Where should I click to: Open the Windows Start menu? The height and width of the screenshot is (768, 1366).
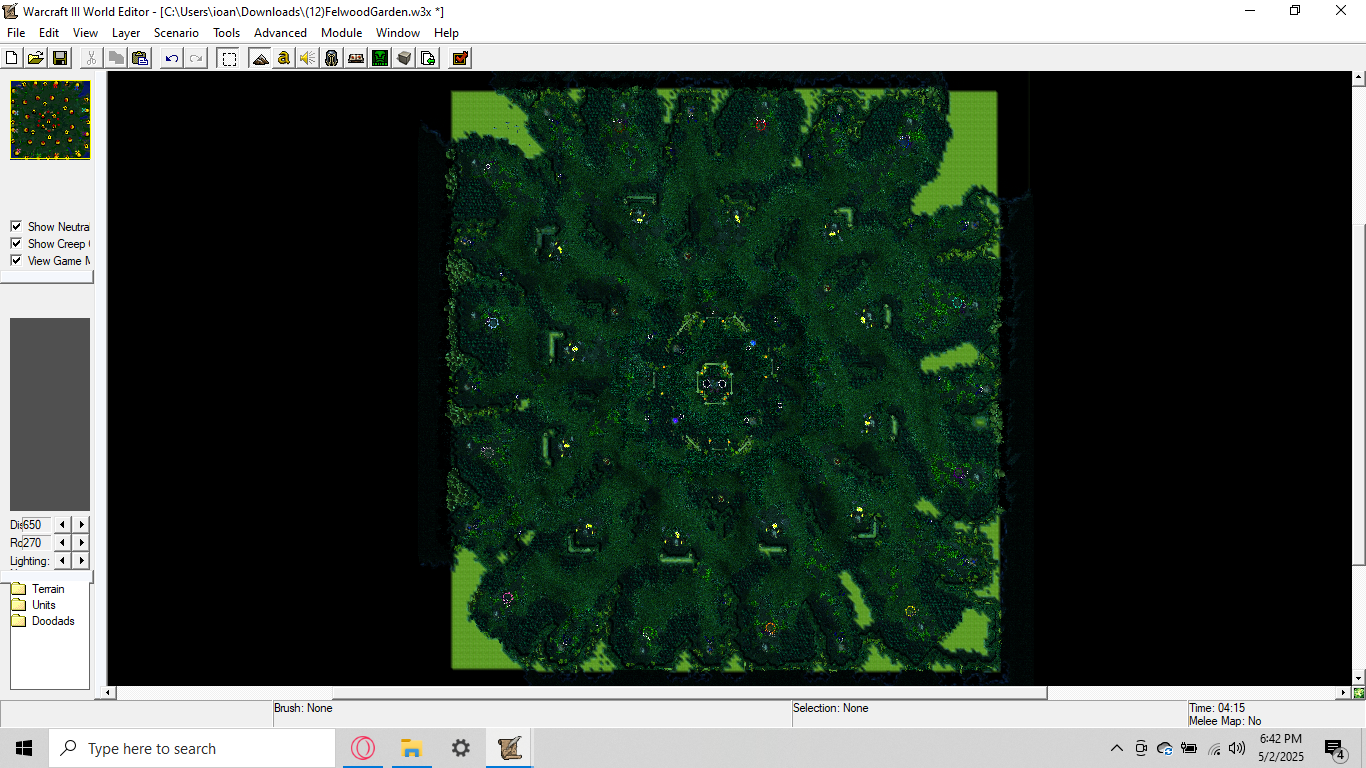coord(24,748)
